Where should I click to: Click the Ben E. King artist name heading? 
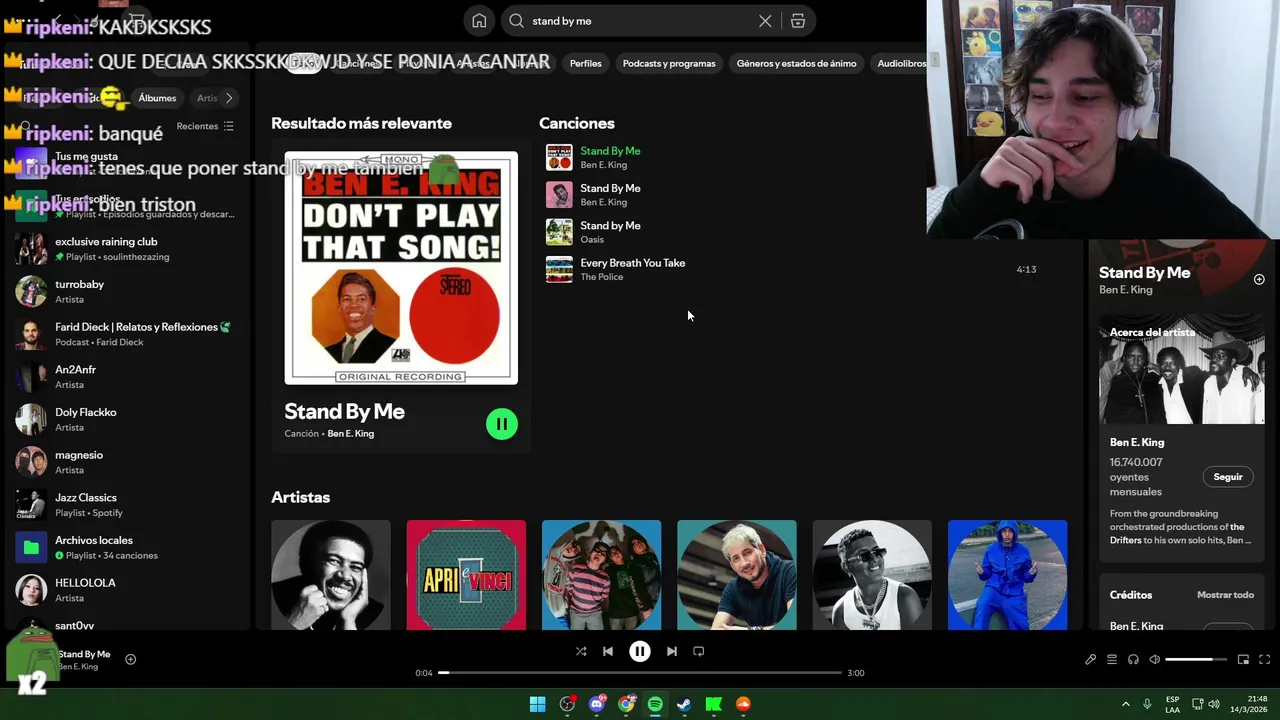coord(1137,442)
